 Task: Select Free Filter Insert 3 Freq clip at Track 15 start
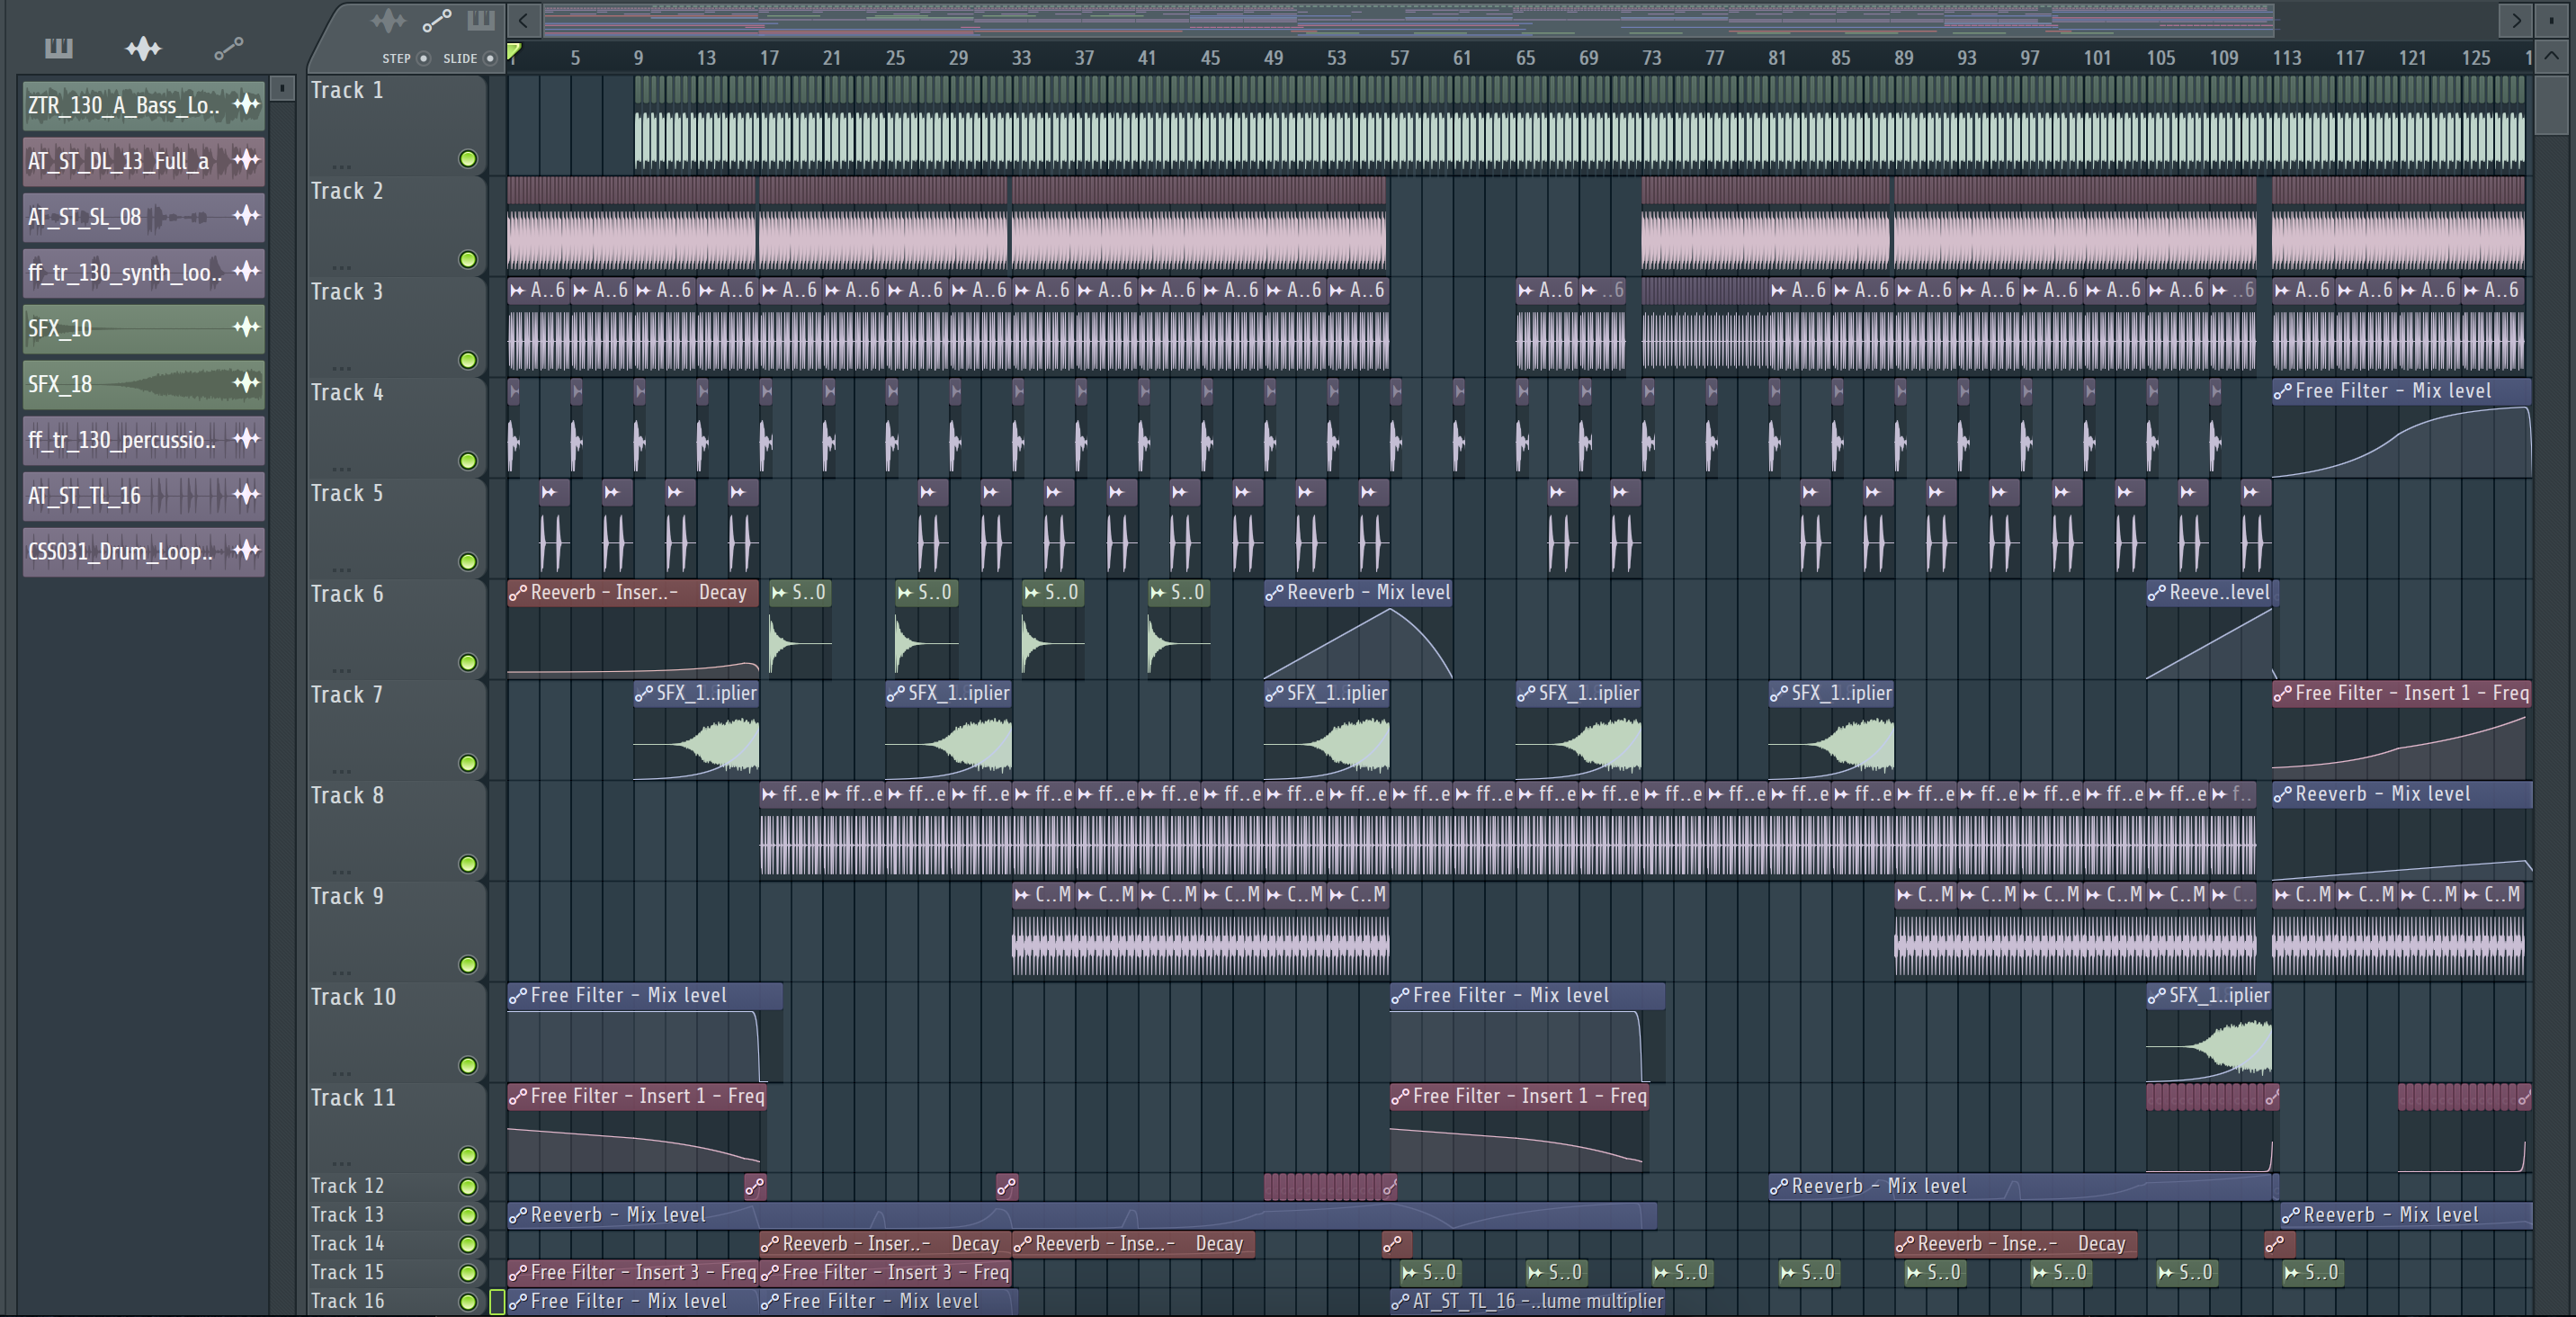tap(632, 1273)
